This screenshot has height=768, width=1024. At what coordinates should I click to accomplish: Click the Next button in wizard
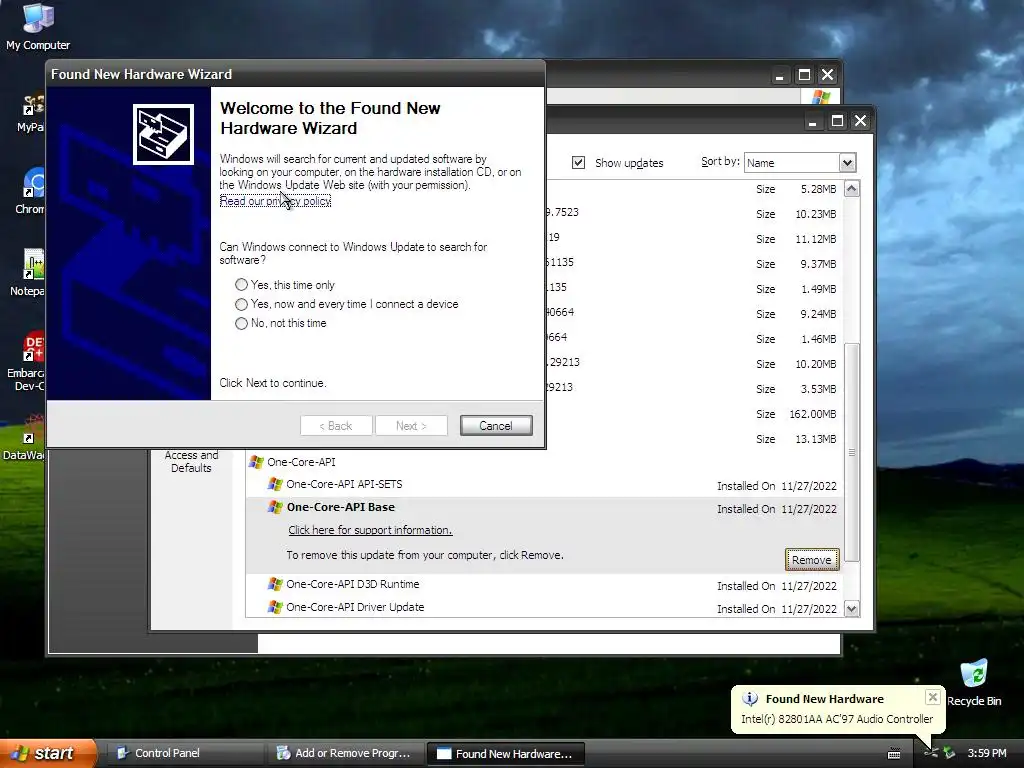point(411,426)
